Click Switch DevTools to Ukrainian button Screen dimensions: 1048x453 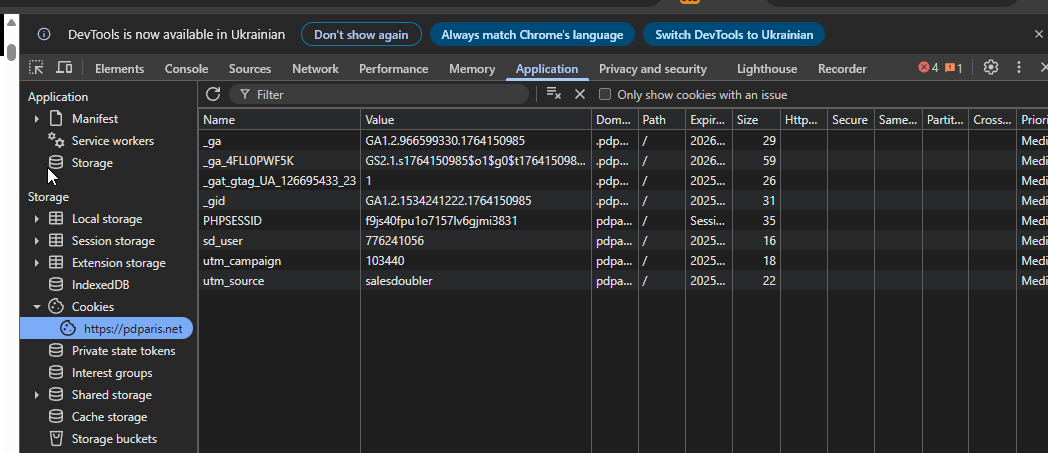733,34
